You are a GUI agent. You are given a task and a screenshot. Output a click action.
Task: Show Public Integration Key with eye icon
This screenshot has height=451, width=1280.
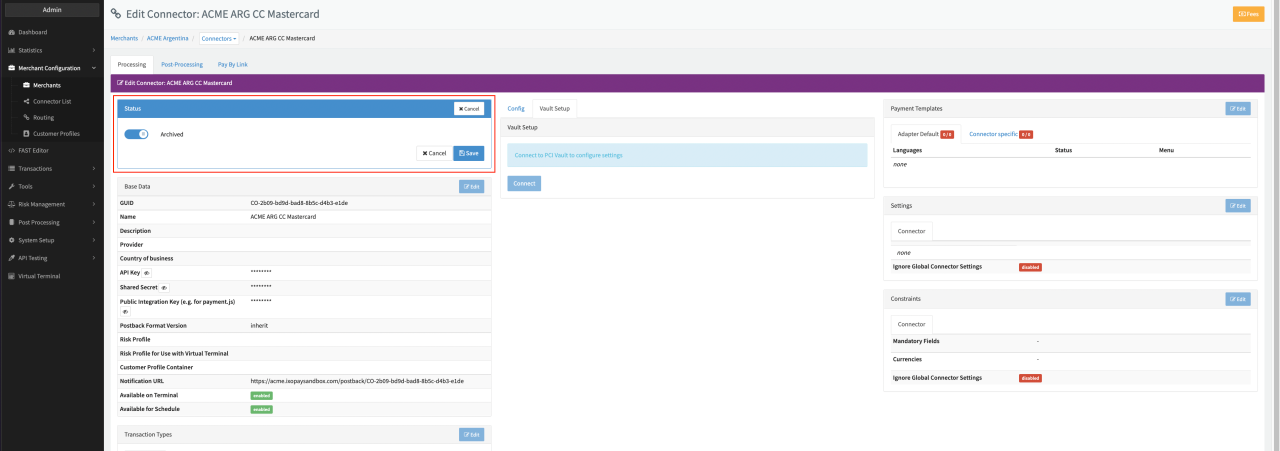click(x=124, y=311)
